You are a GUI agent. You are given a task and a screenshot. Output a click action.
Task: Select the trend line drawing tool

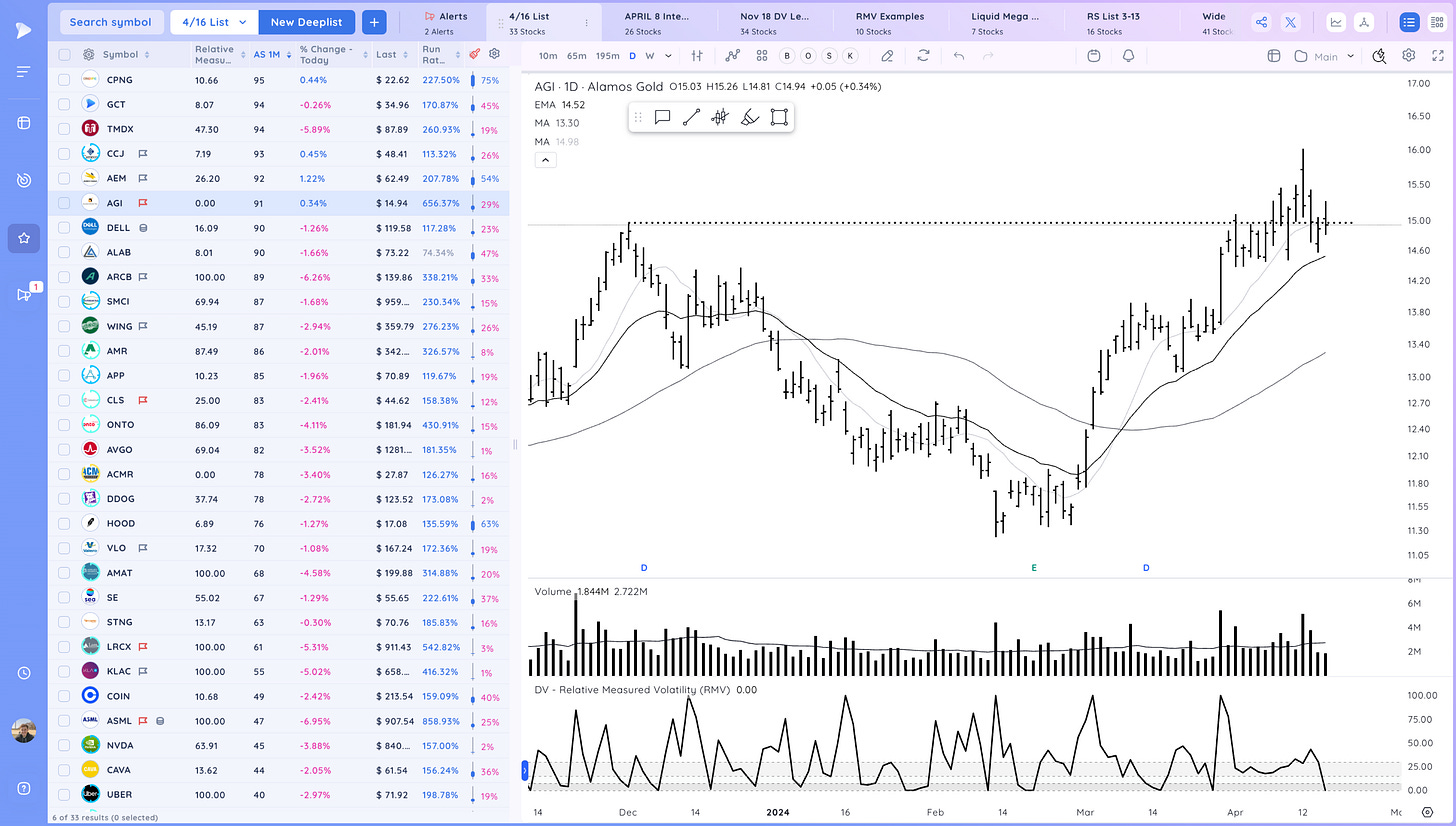(690, 117)
